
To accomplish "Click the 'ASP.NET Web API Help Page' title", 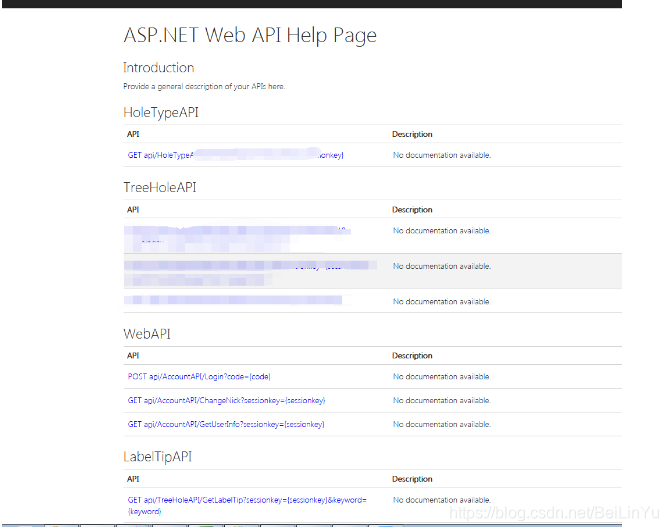I will (250, 35).
